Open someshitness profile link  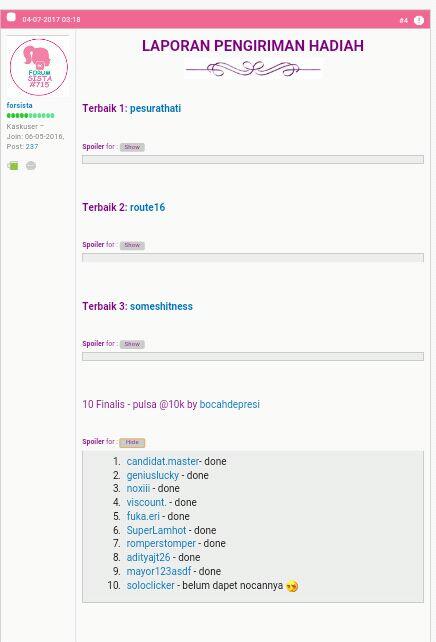161,306
